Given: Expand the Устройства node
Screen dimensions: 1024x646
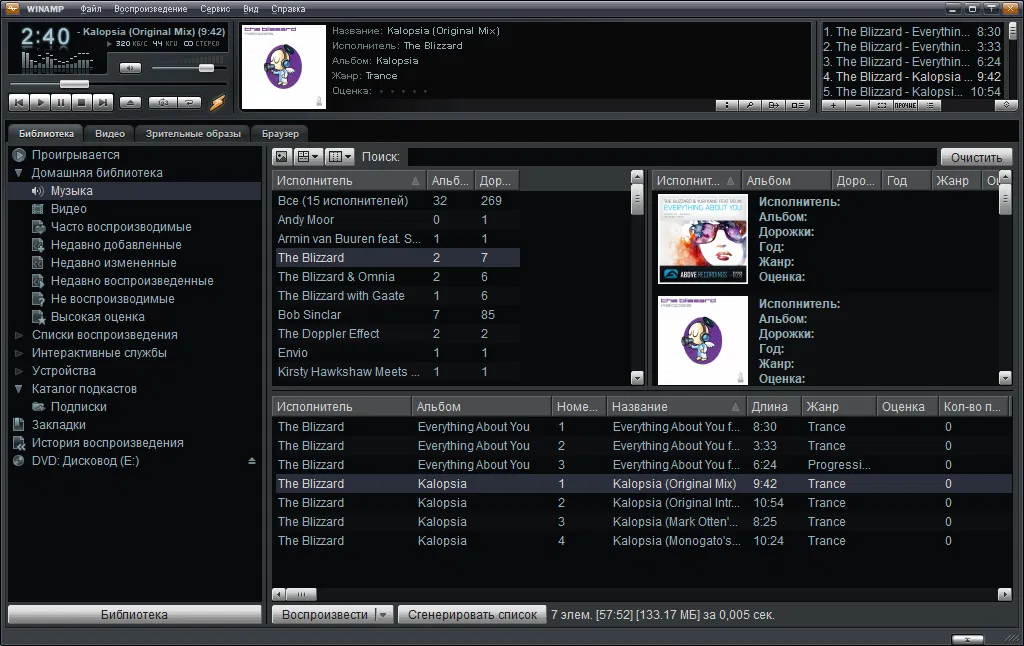Looking at the screenshot, I should [19, 371].
